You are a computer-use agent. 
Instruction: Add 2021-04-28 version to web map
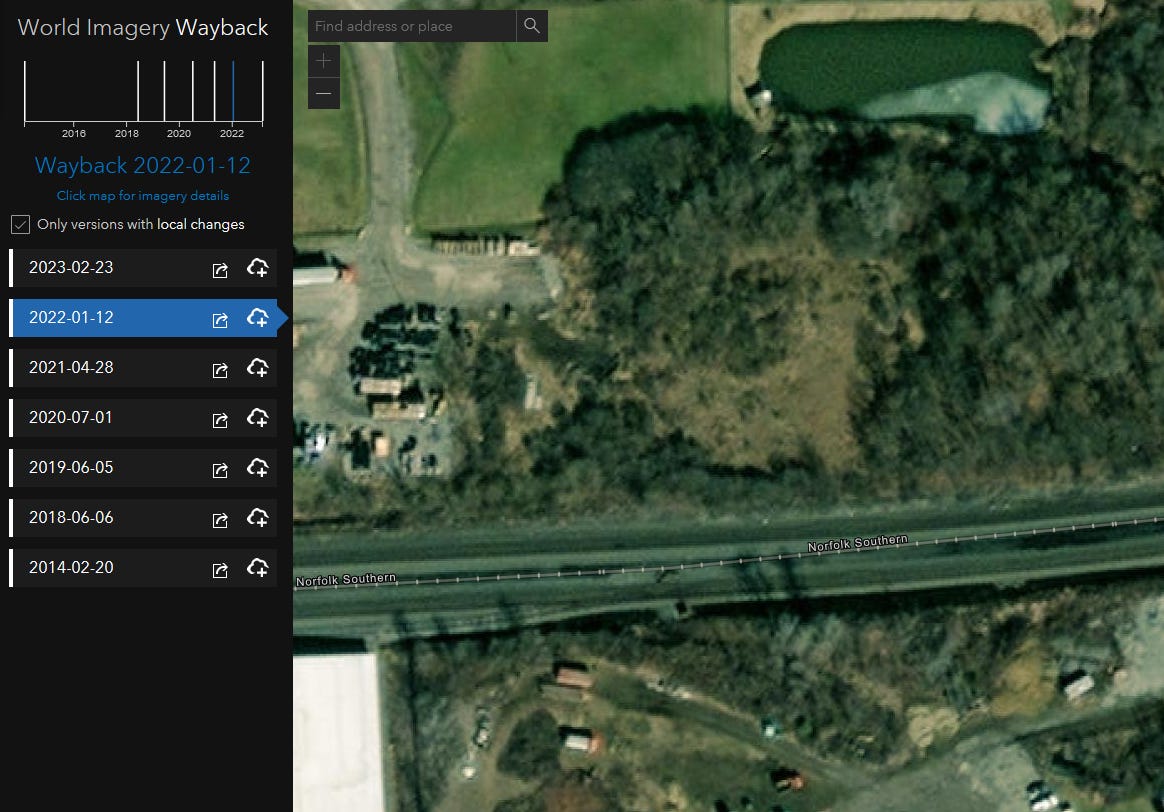pos(258,367)
